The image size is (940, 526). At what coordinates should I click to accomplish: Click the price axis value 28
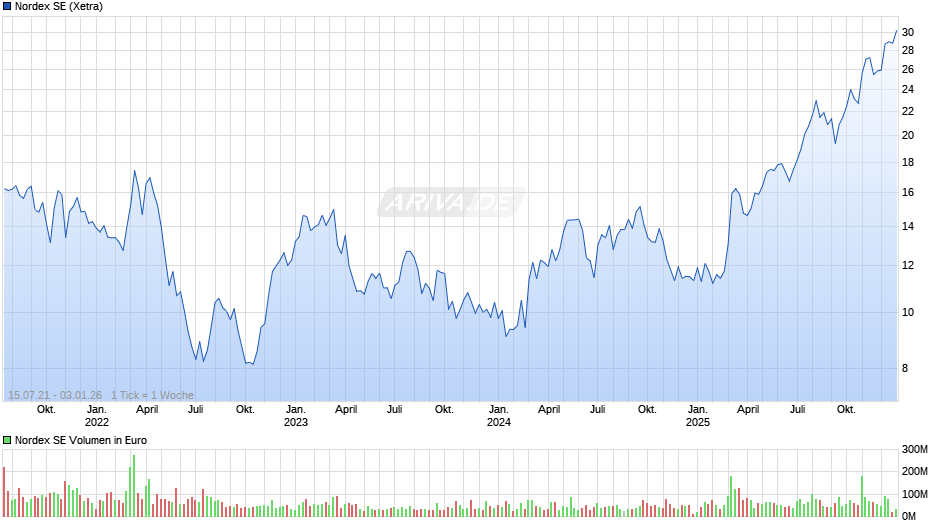point(908,50)
